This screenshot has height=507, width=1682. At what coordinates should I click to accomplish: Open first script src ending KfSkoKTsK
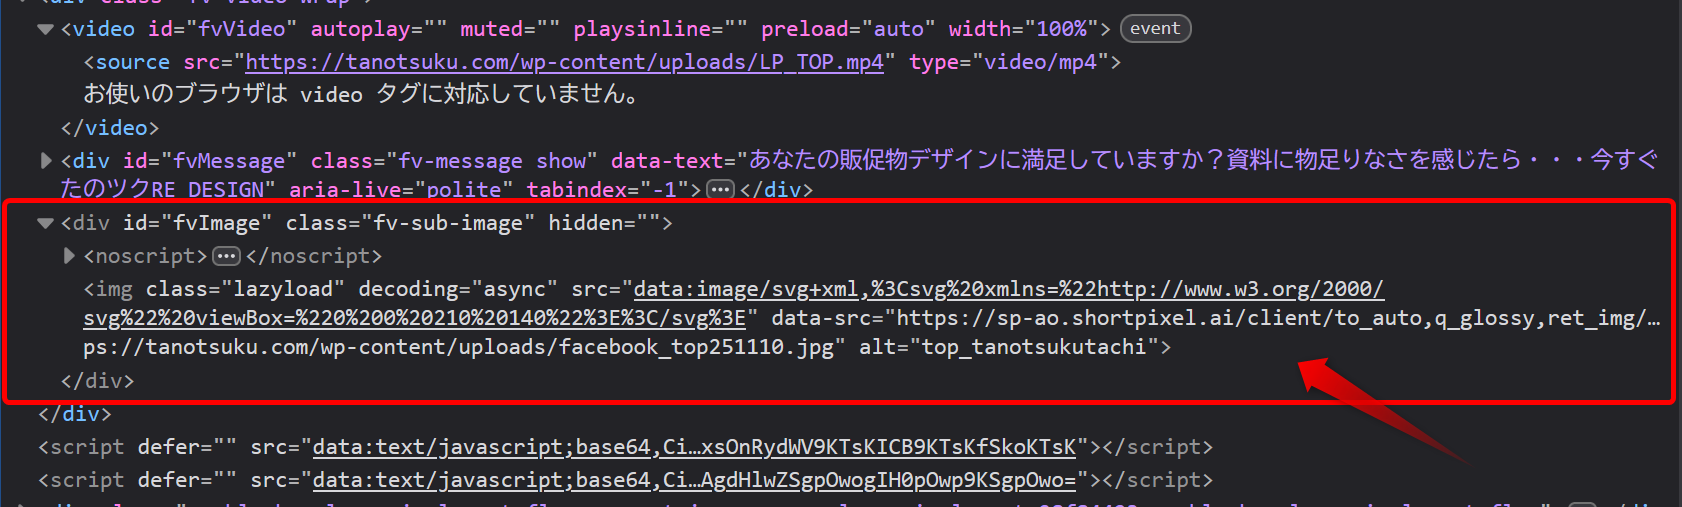tap(694, 447)
